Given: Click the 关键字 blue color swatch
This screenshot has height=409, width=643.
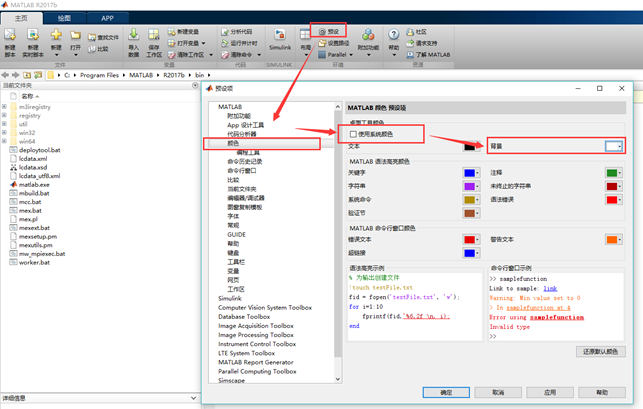Looking at the screenshot, I should click(x=471, y=173).
